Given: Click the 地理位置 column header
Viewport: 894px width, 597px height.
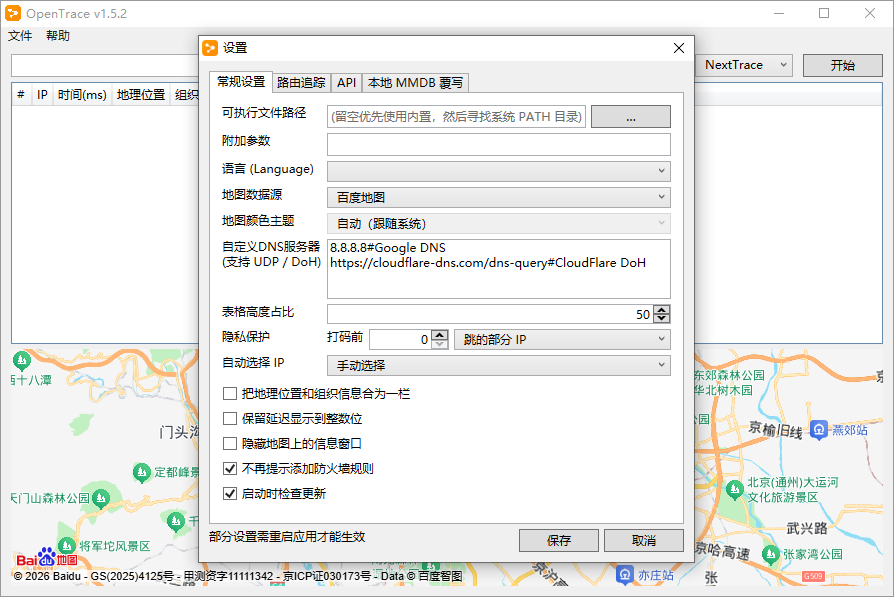Looking at the screenshot, I should tap(141, 95).
